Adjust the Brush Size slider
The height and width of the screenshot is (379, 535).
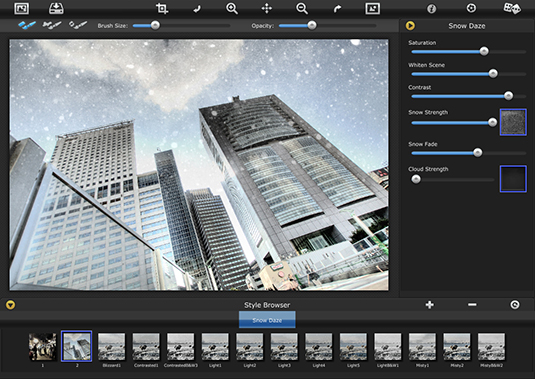tap(181, 26)
